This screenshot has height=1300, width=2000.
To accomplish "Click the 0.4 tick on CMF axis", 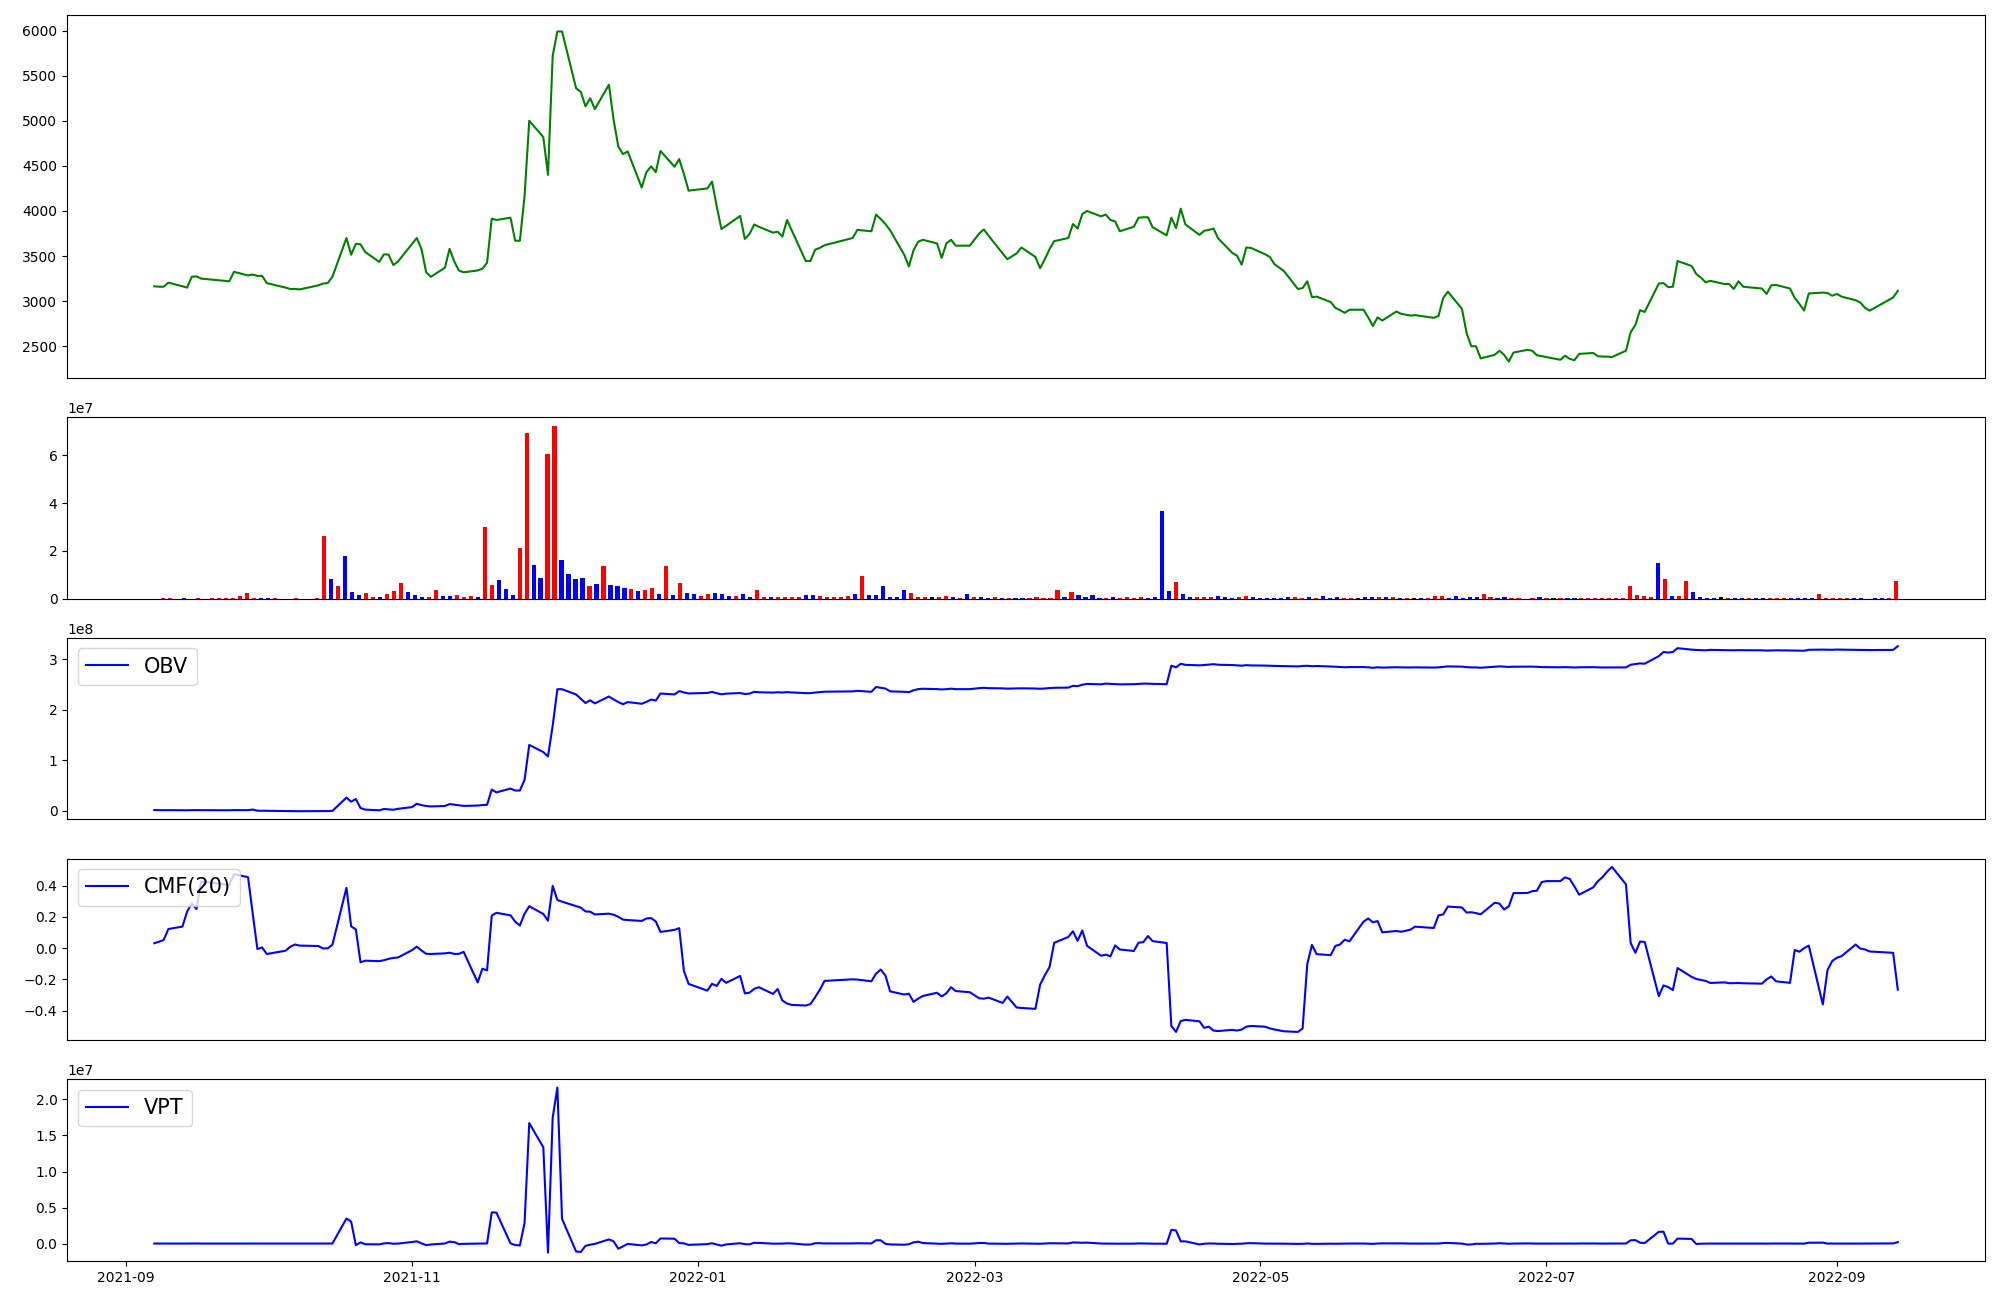I will coord(44,886).
